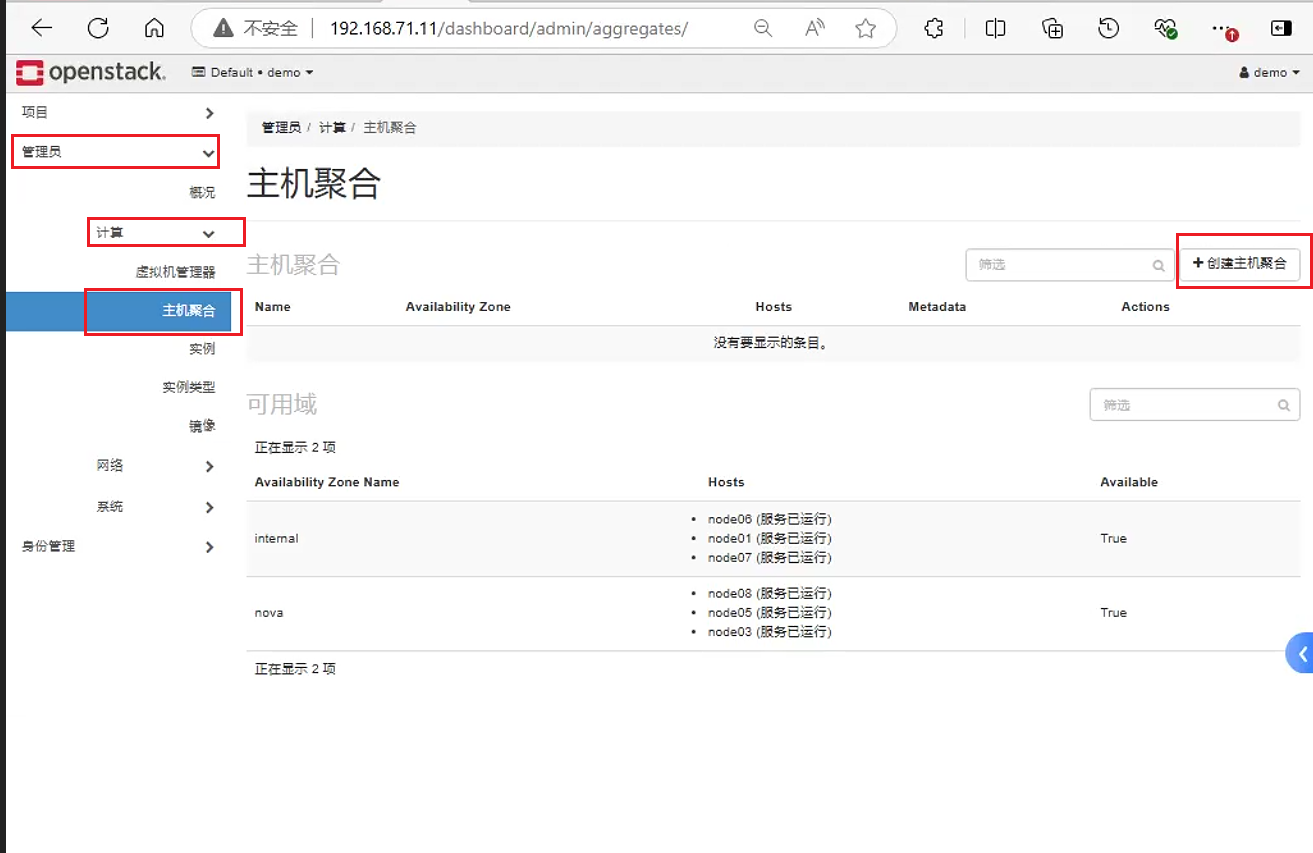Open the browser collections icon
This screenshot has width=1313, height=853.
[x=1052, y=28]
